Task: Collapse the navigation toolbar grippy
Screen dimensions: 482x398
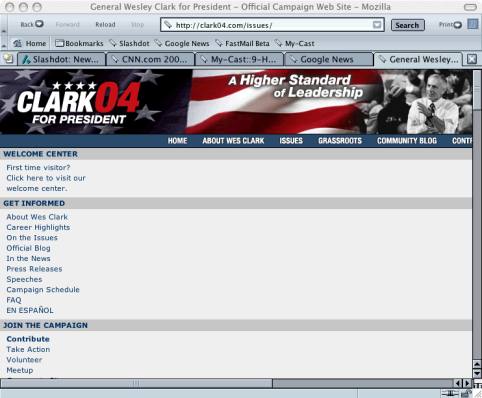Action: [x=4, y=25]
